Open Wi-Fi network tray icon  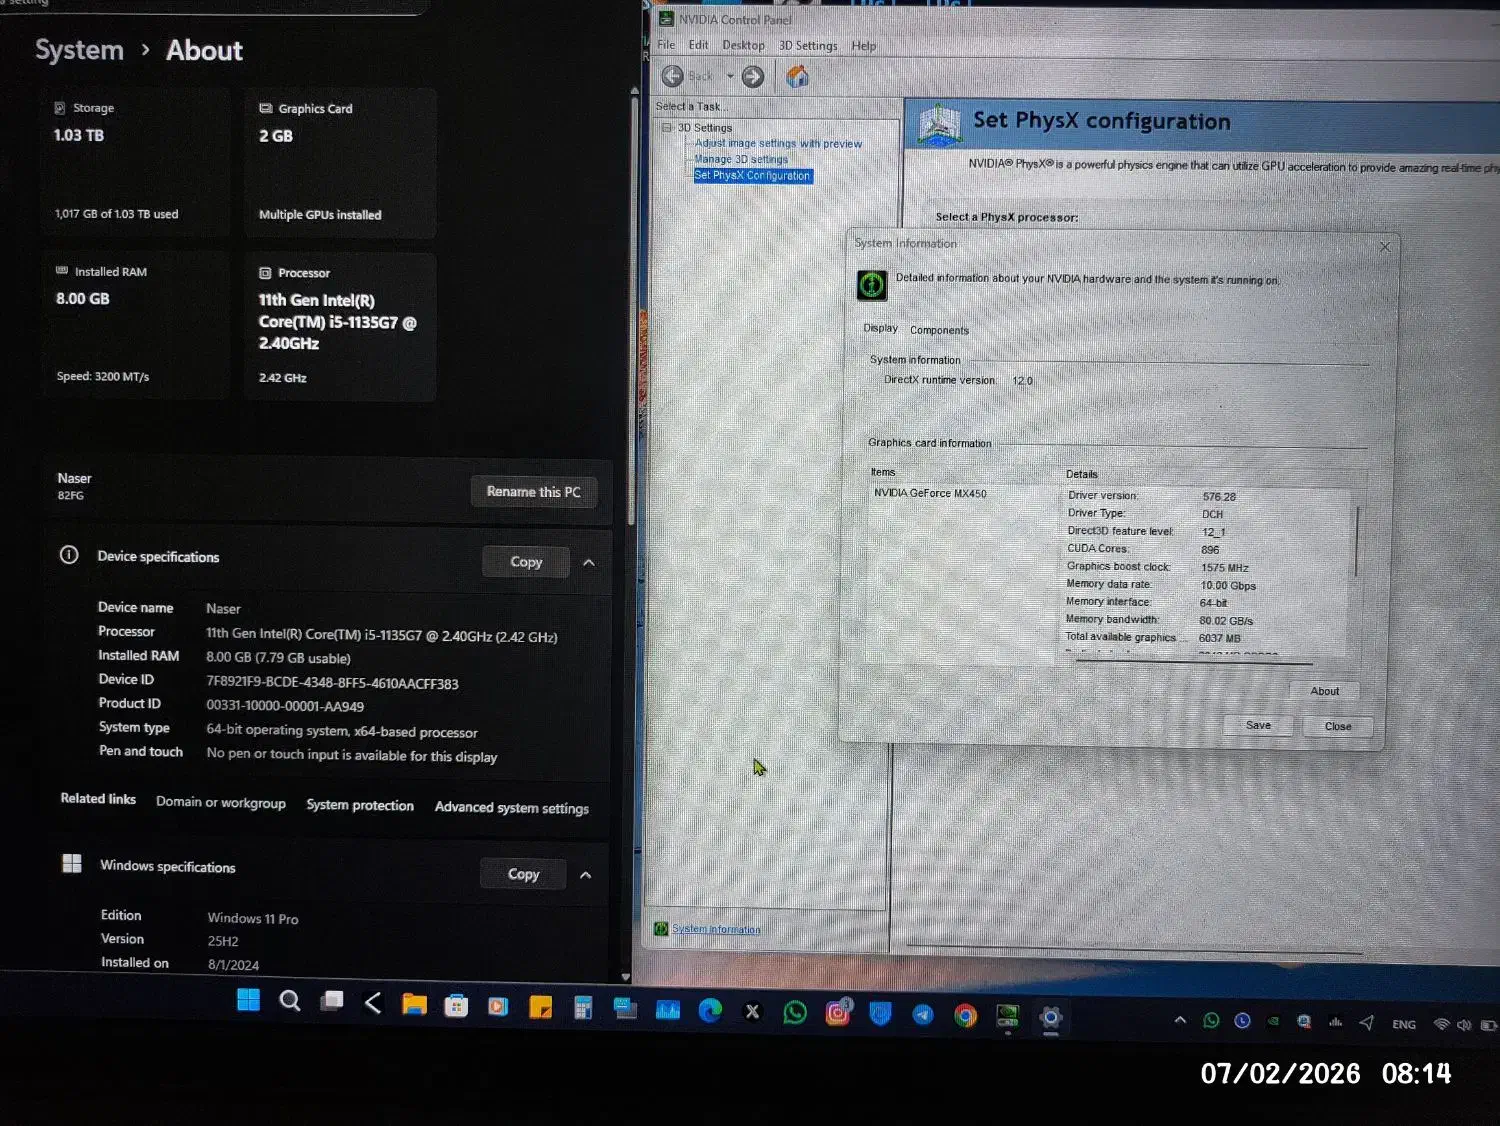[1441, 1024]
